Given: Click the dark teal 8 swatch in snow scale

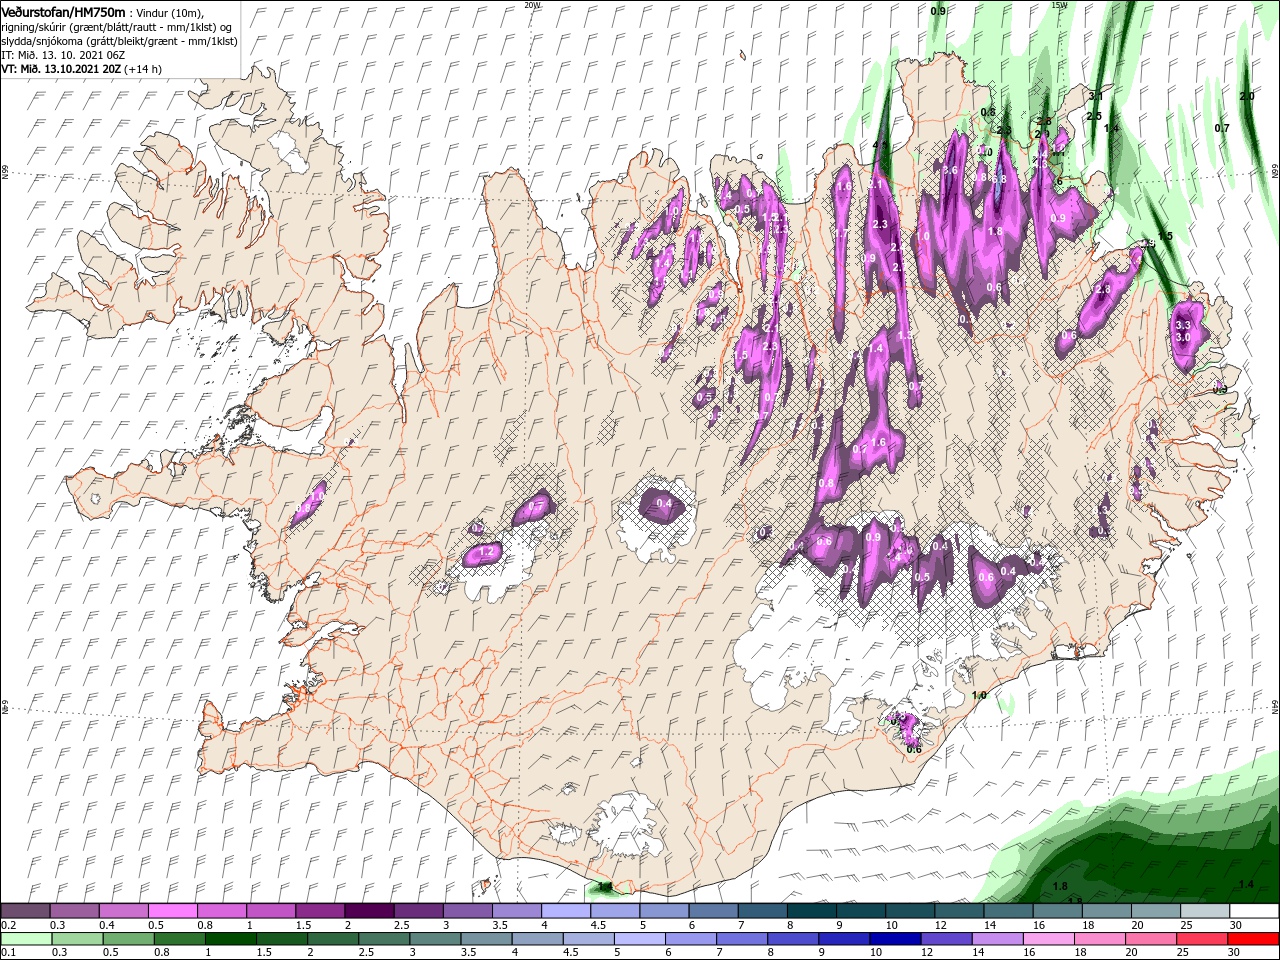Looking at the screenshot, I should tap(811, 911).
